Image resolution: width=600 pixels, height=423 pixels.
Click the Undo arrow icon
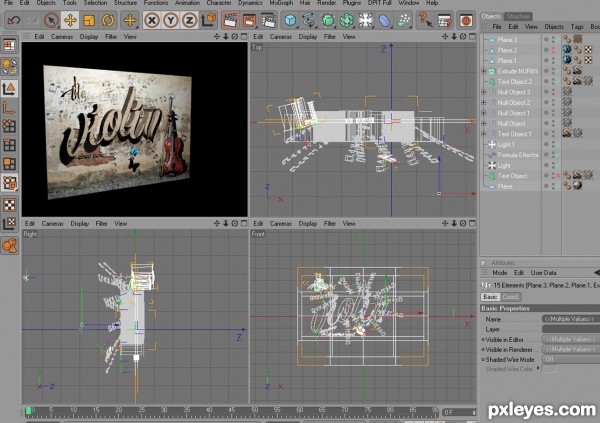point(14,20)
